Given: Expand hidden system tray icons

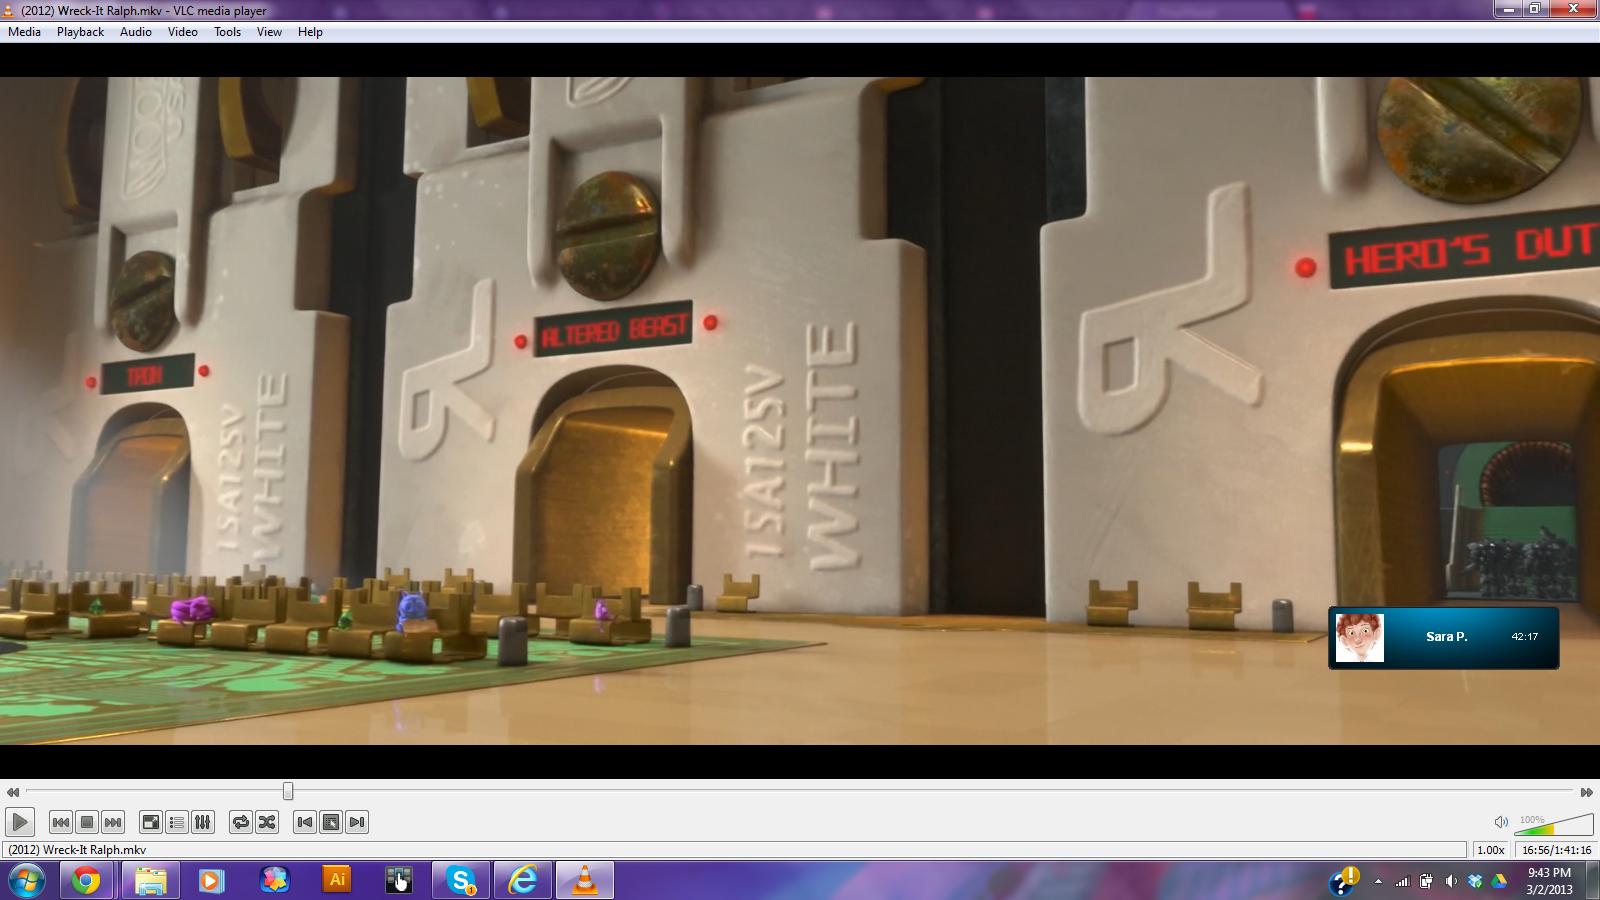Looking at the screenshot, I should [x=1378, y=881].
